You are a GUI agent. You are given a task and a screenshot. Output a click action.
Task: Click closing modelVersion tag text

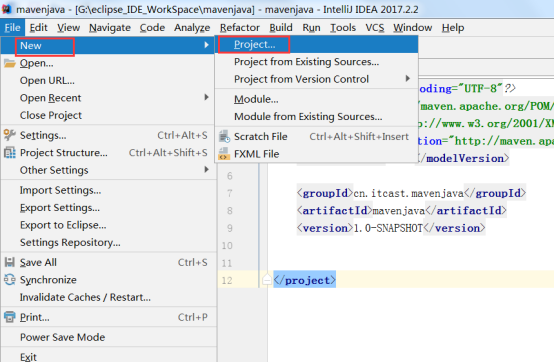[x=463, y=158]
